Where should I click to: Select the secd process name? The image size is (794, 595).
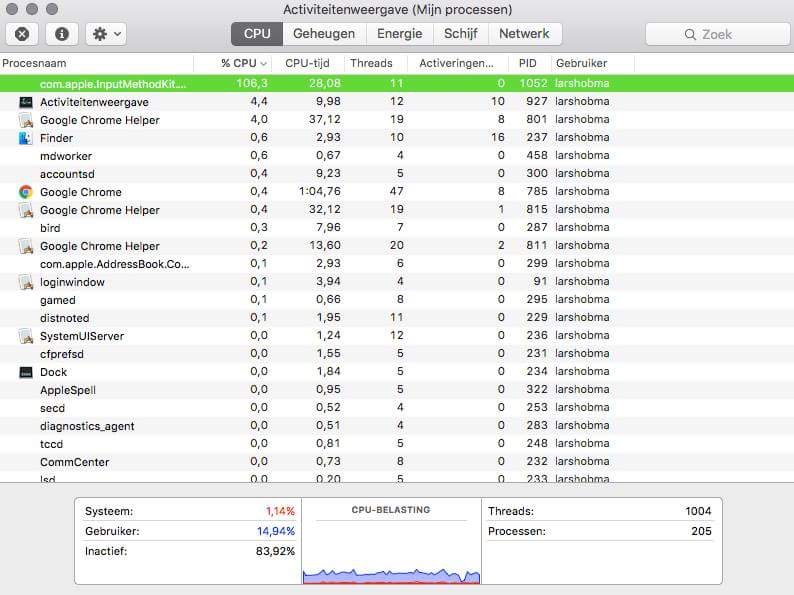pos(53,408)
